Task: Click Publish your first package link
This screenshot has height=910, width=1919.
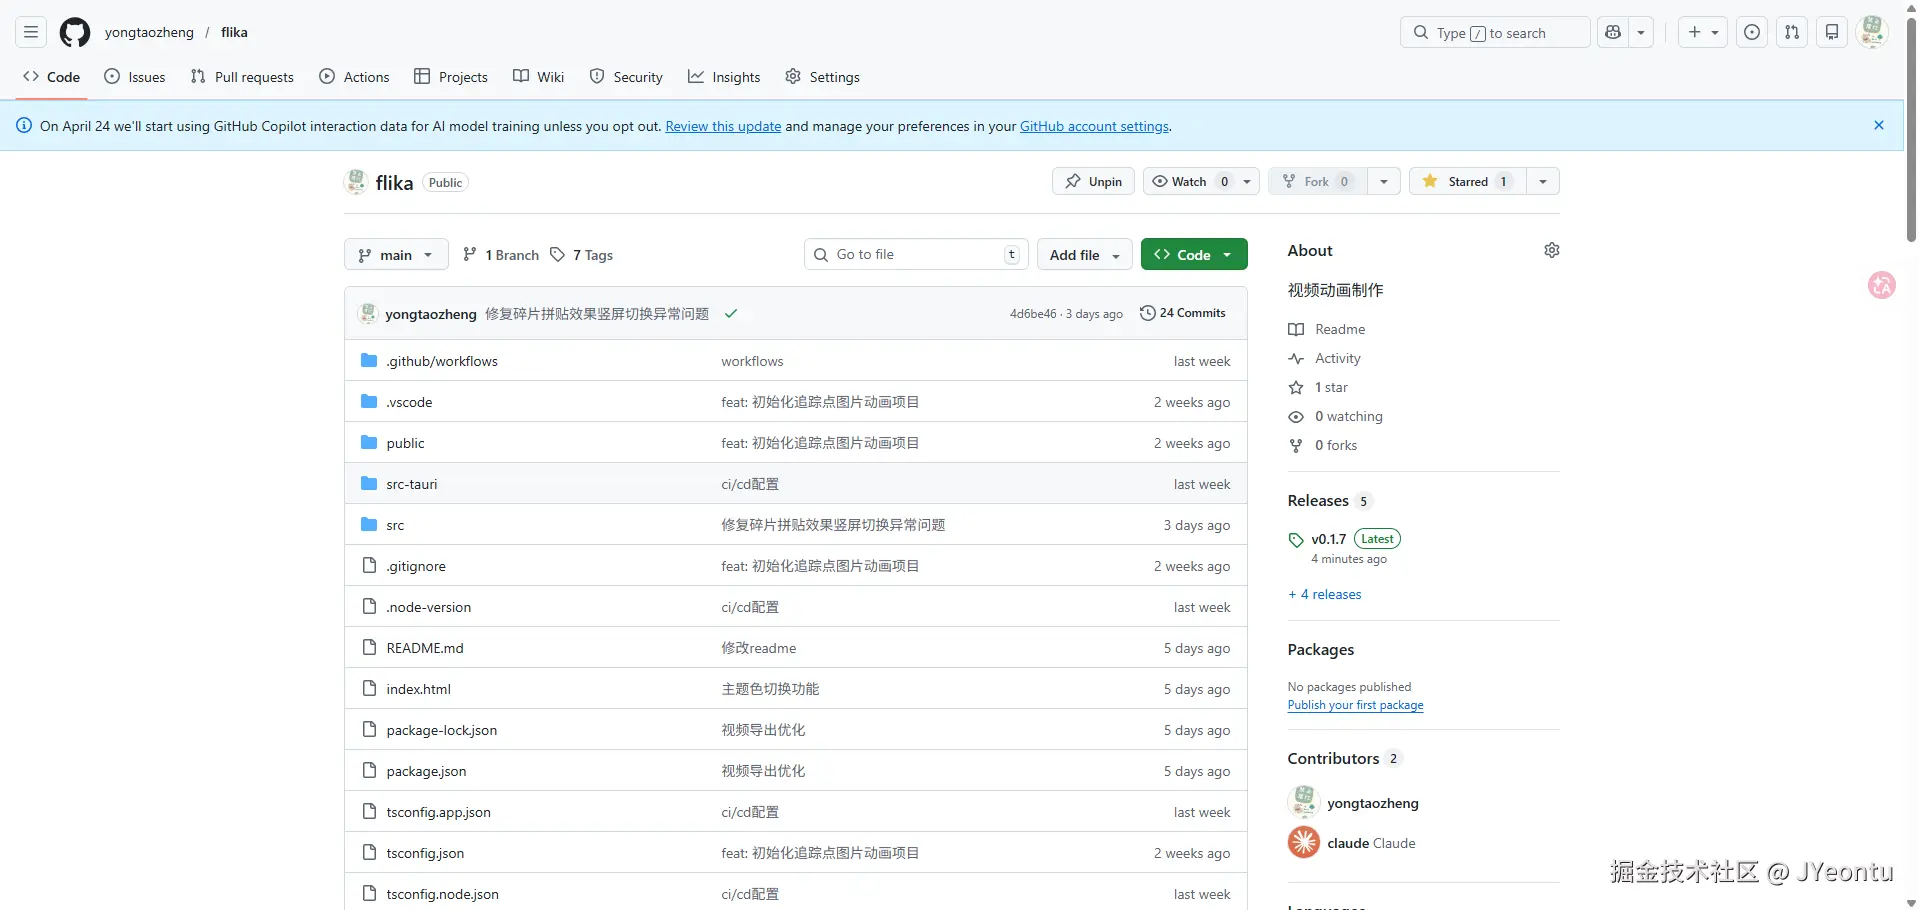Action: 1355,705
